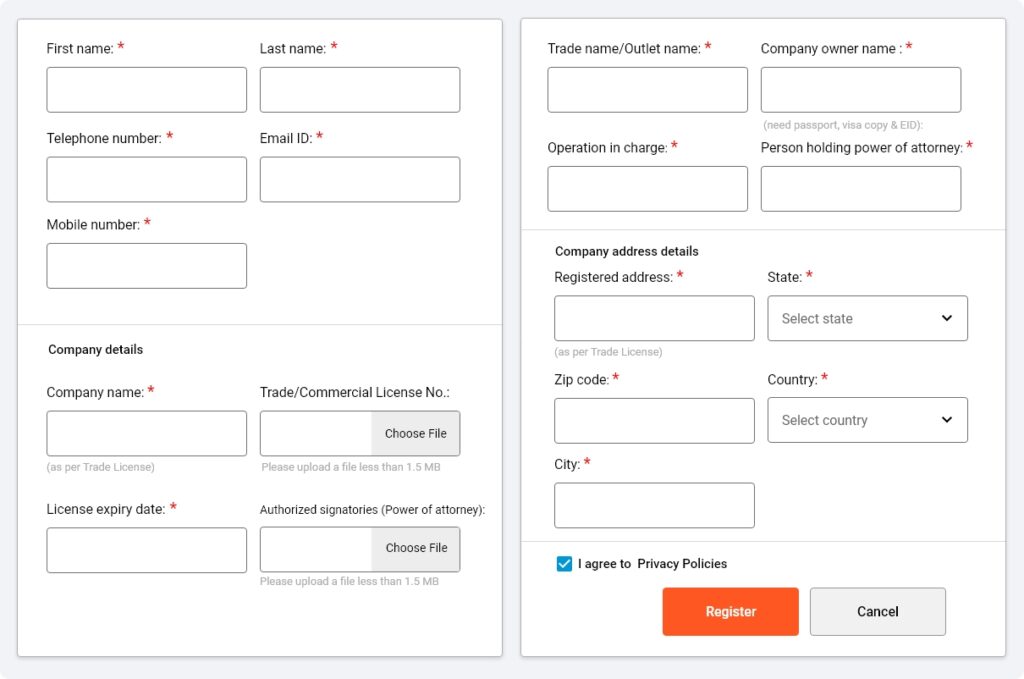Open the Privacy Policies link

pyautogui.click(x=682, y=563)
